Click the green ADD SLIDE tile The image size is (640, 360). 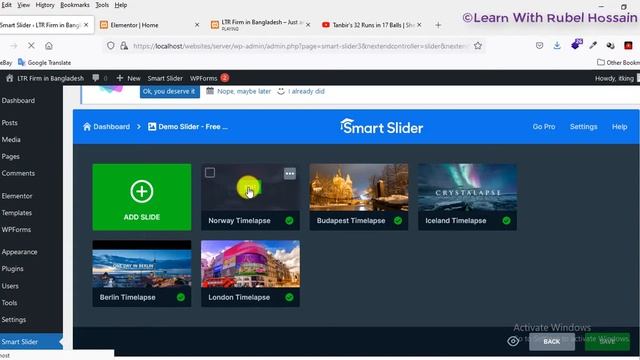[142, 197]
